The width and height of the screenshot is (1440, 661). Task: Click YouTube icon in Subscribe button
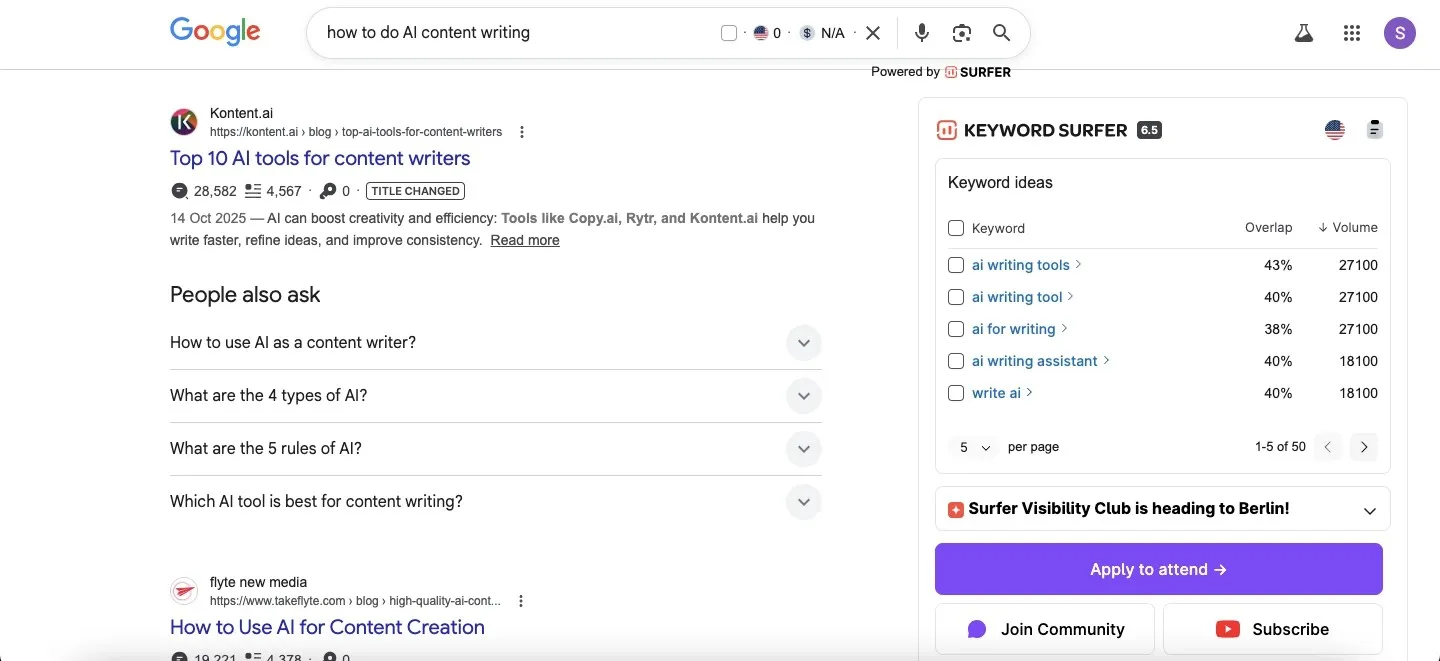coord(1228,629)
